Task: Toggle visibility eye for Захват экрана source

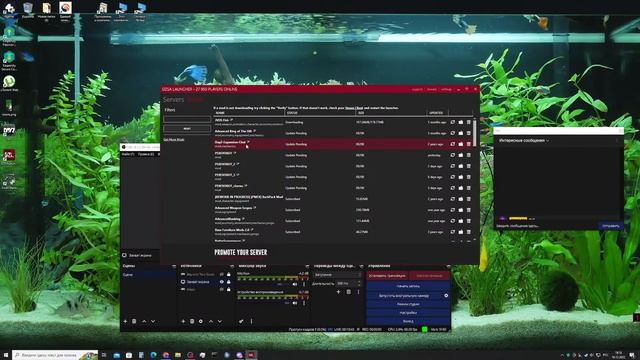Action: click(222, 282)
